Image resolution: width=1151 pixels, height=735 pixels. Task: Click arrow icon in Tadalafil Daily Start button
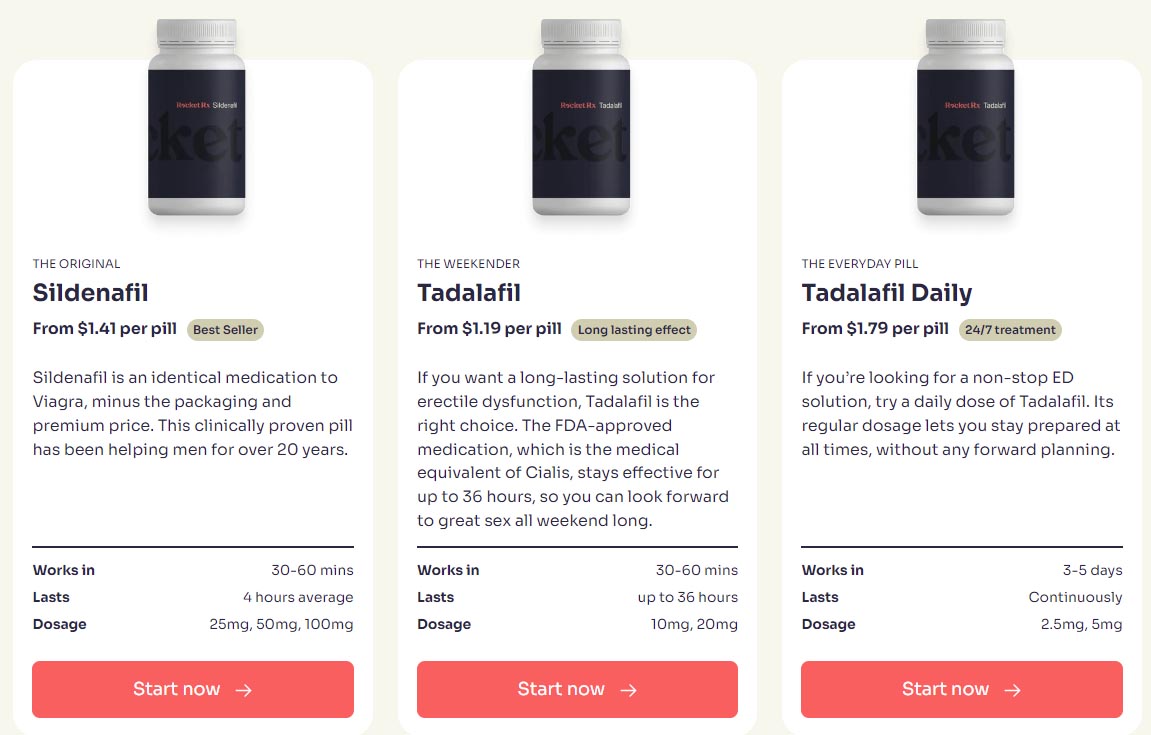[x=1013, y=689]
